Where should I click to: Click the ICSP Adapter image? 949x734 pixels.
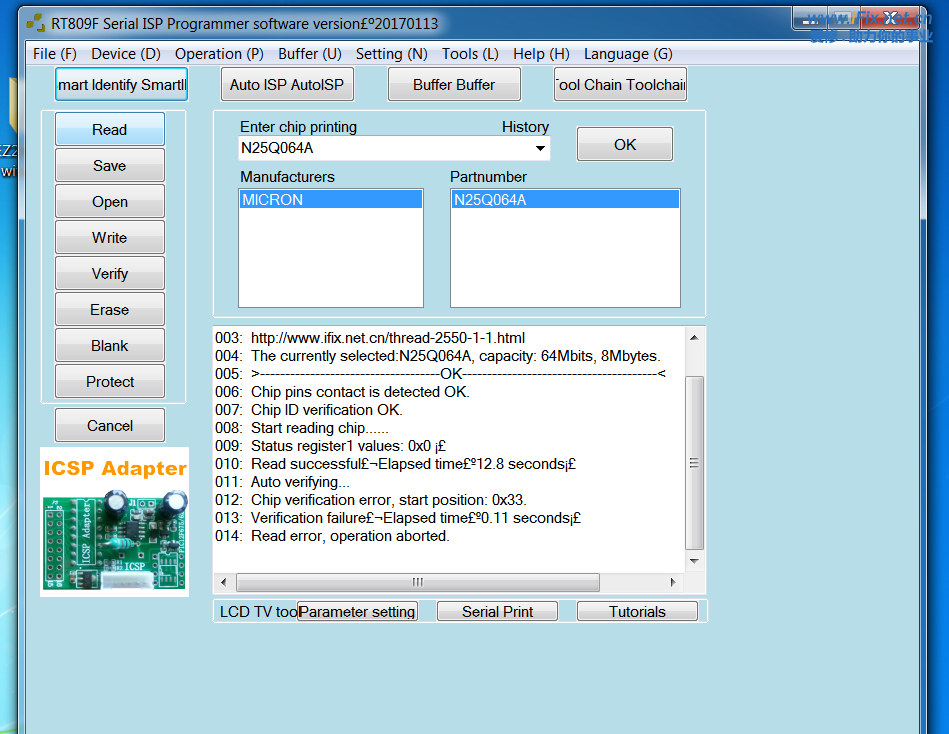point(114,522)
